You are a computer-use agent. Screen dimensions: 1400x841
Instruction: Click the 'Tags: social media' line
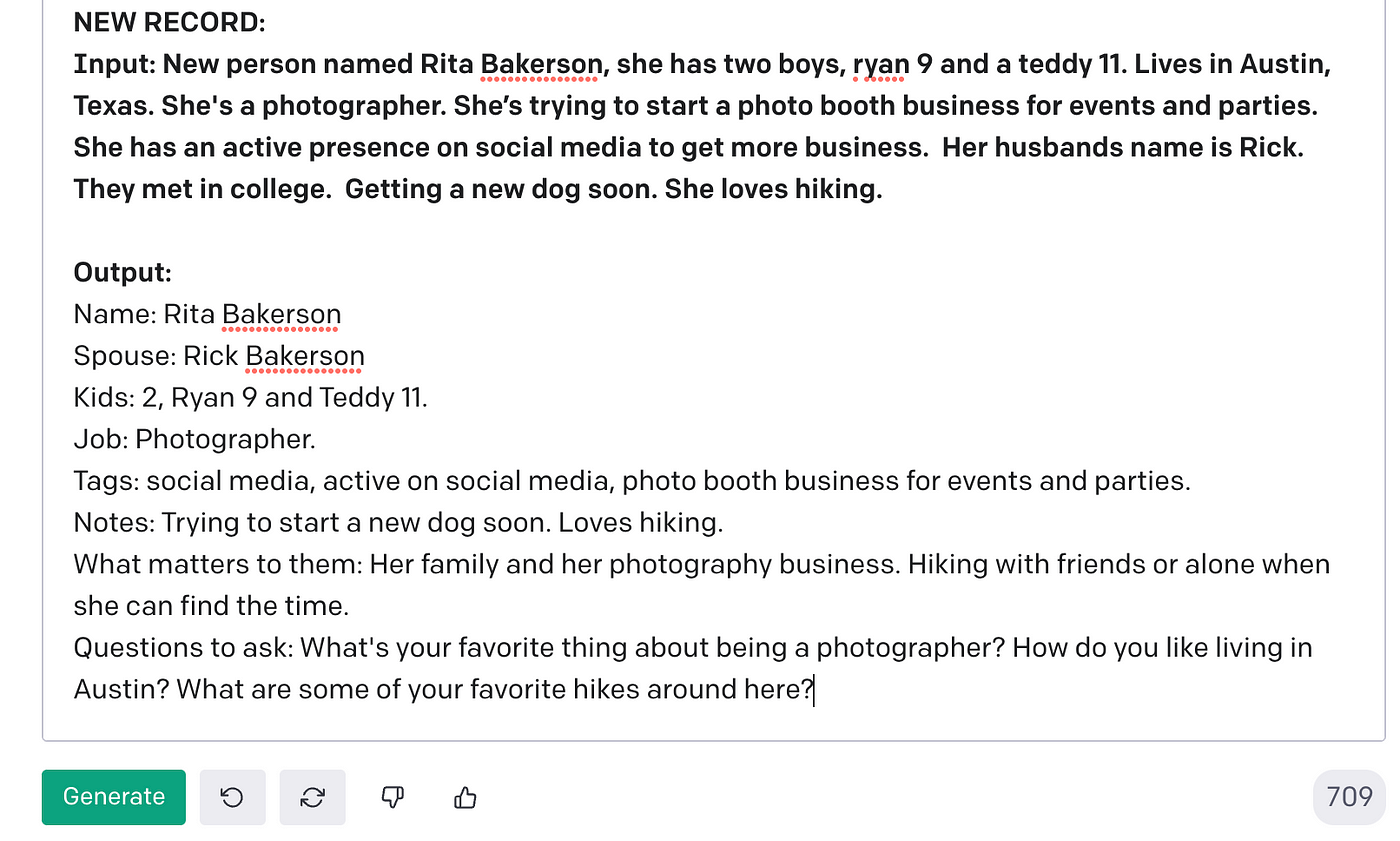tap(632, 481)
